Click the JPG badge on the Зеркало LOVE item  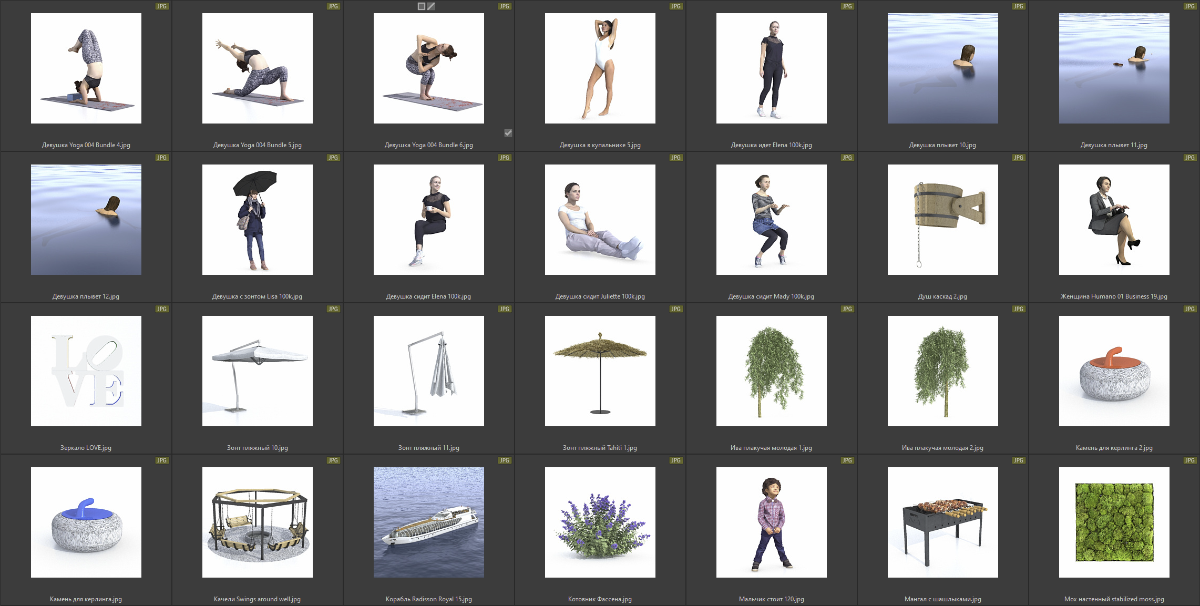[x=162, y=309]
